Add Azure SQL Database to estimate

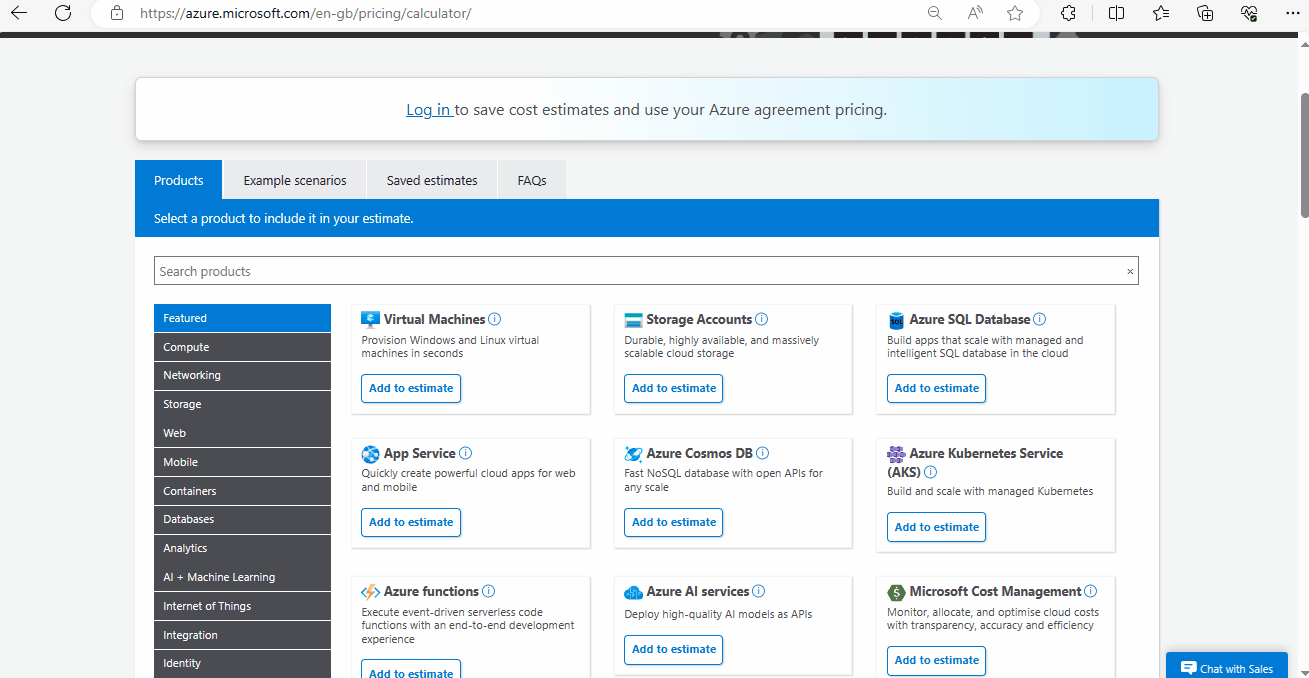(937, 388)
